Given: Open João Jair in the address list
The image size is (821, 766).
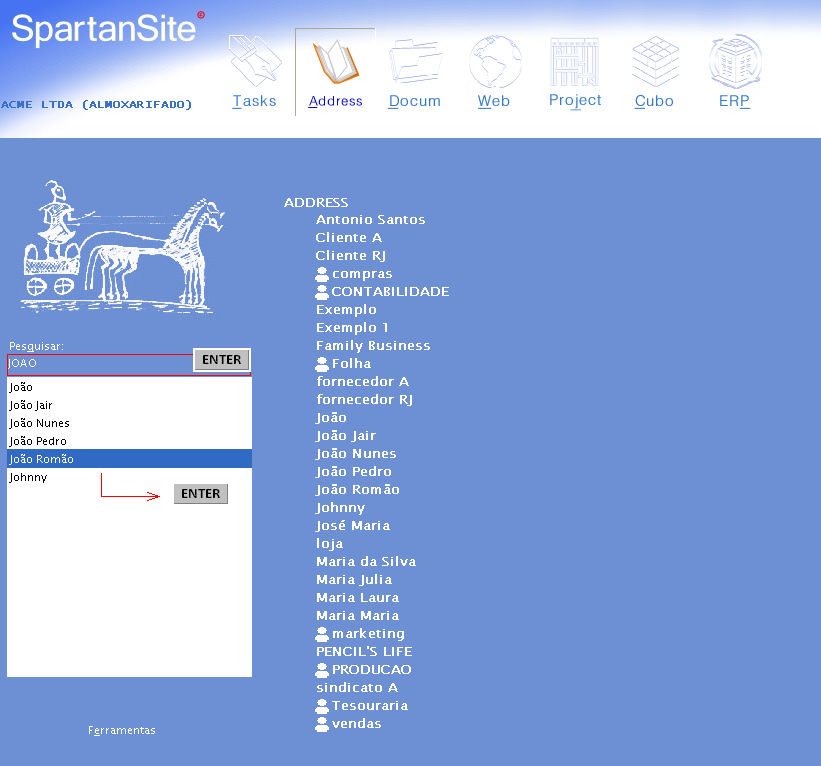Looking at the screenshot, I should 346,436.
